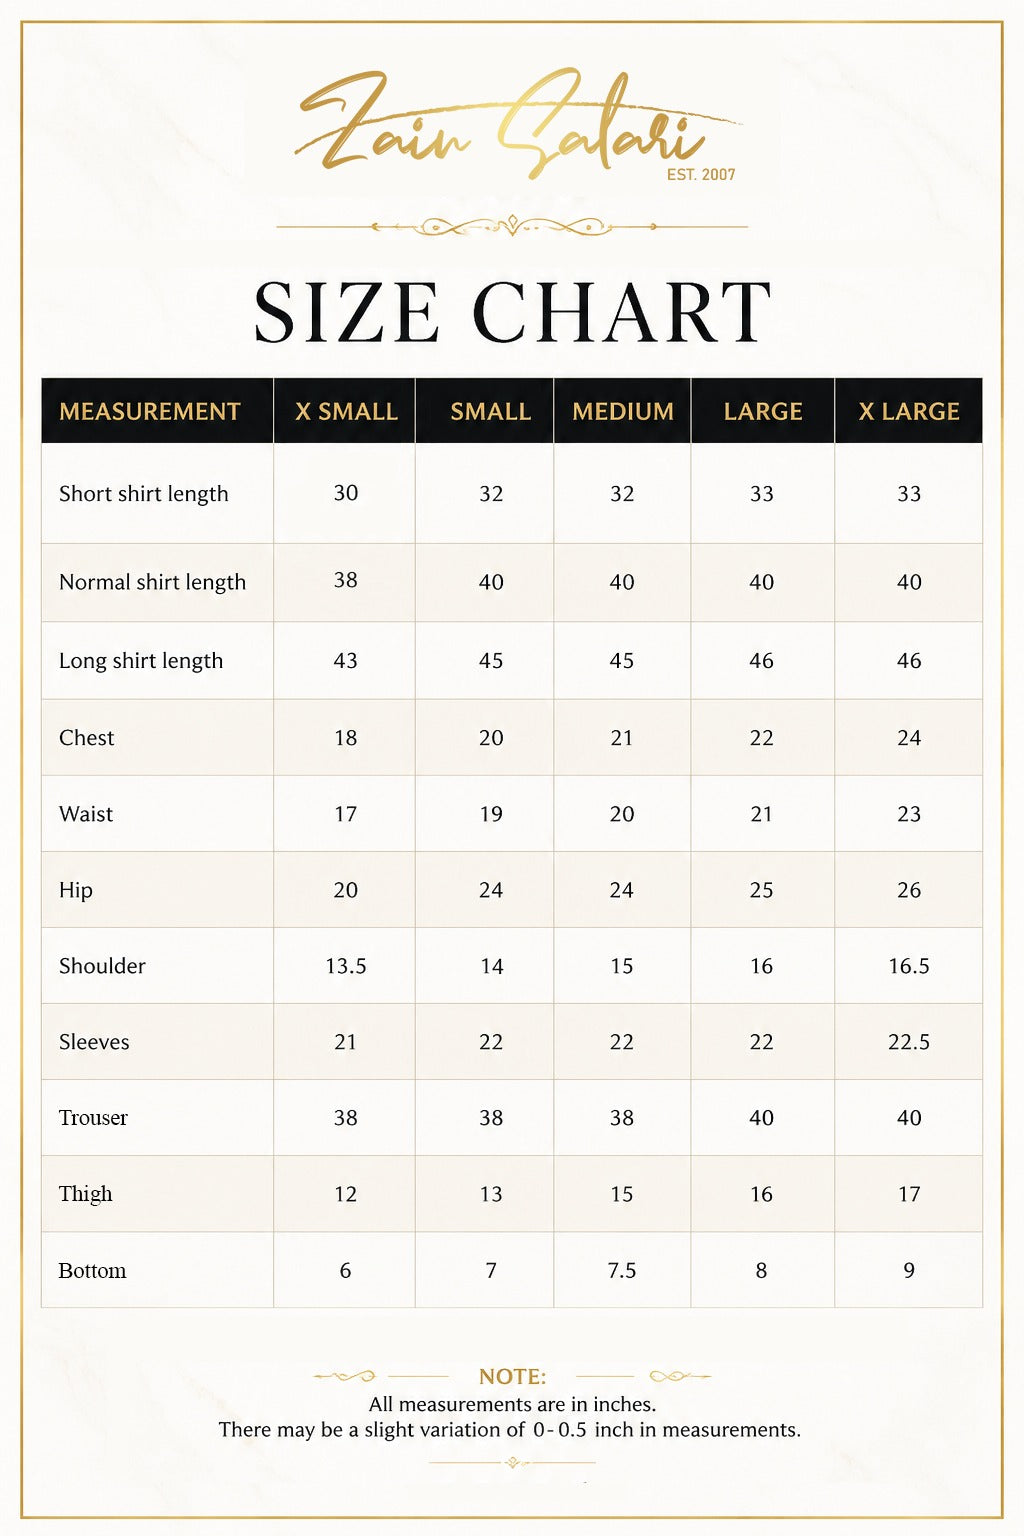Click the SIZE CHART heading
1024x1536 pixels.
click(512, 312)
